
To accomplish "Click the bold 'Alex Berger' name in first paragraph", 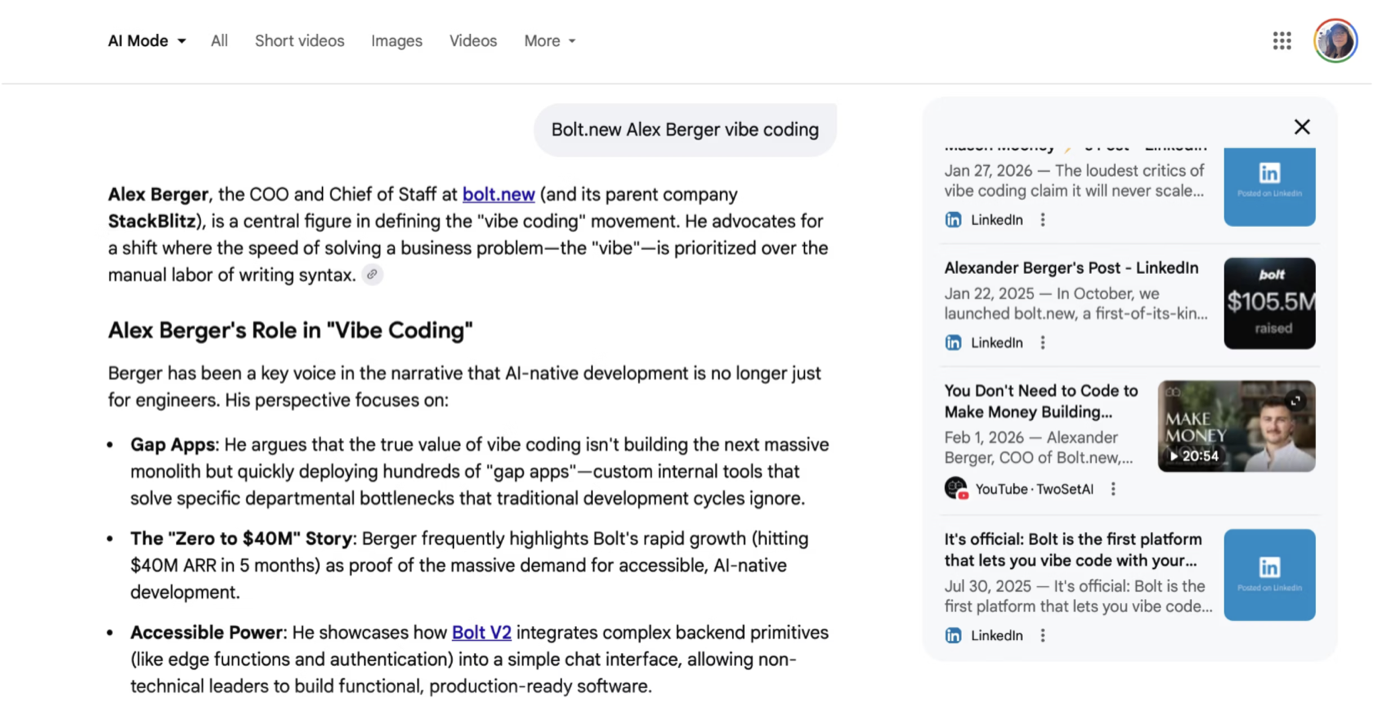I will coord(158,194).
